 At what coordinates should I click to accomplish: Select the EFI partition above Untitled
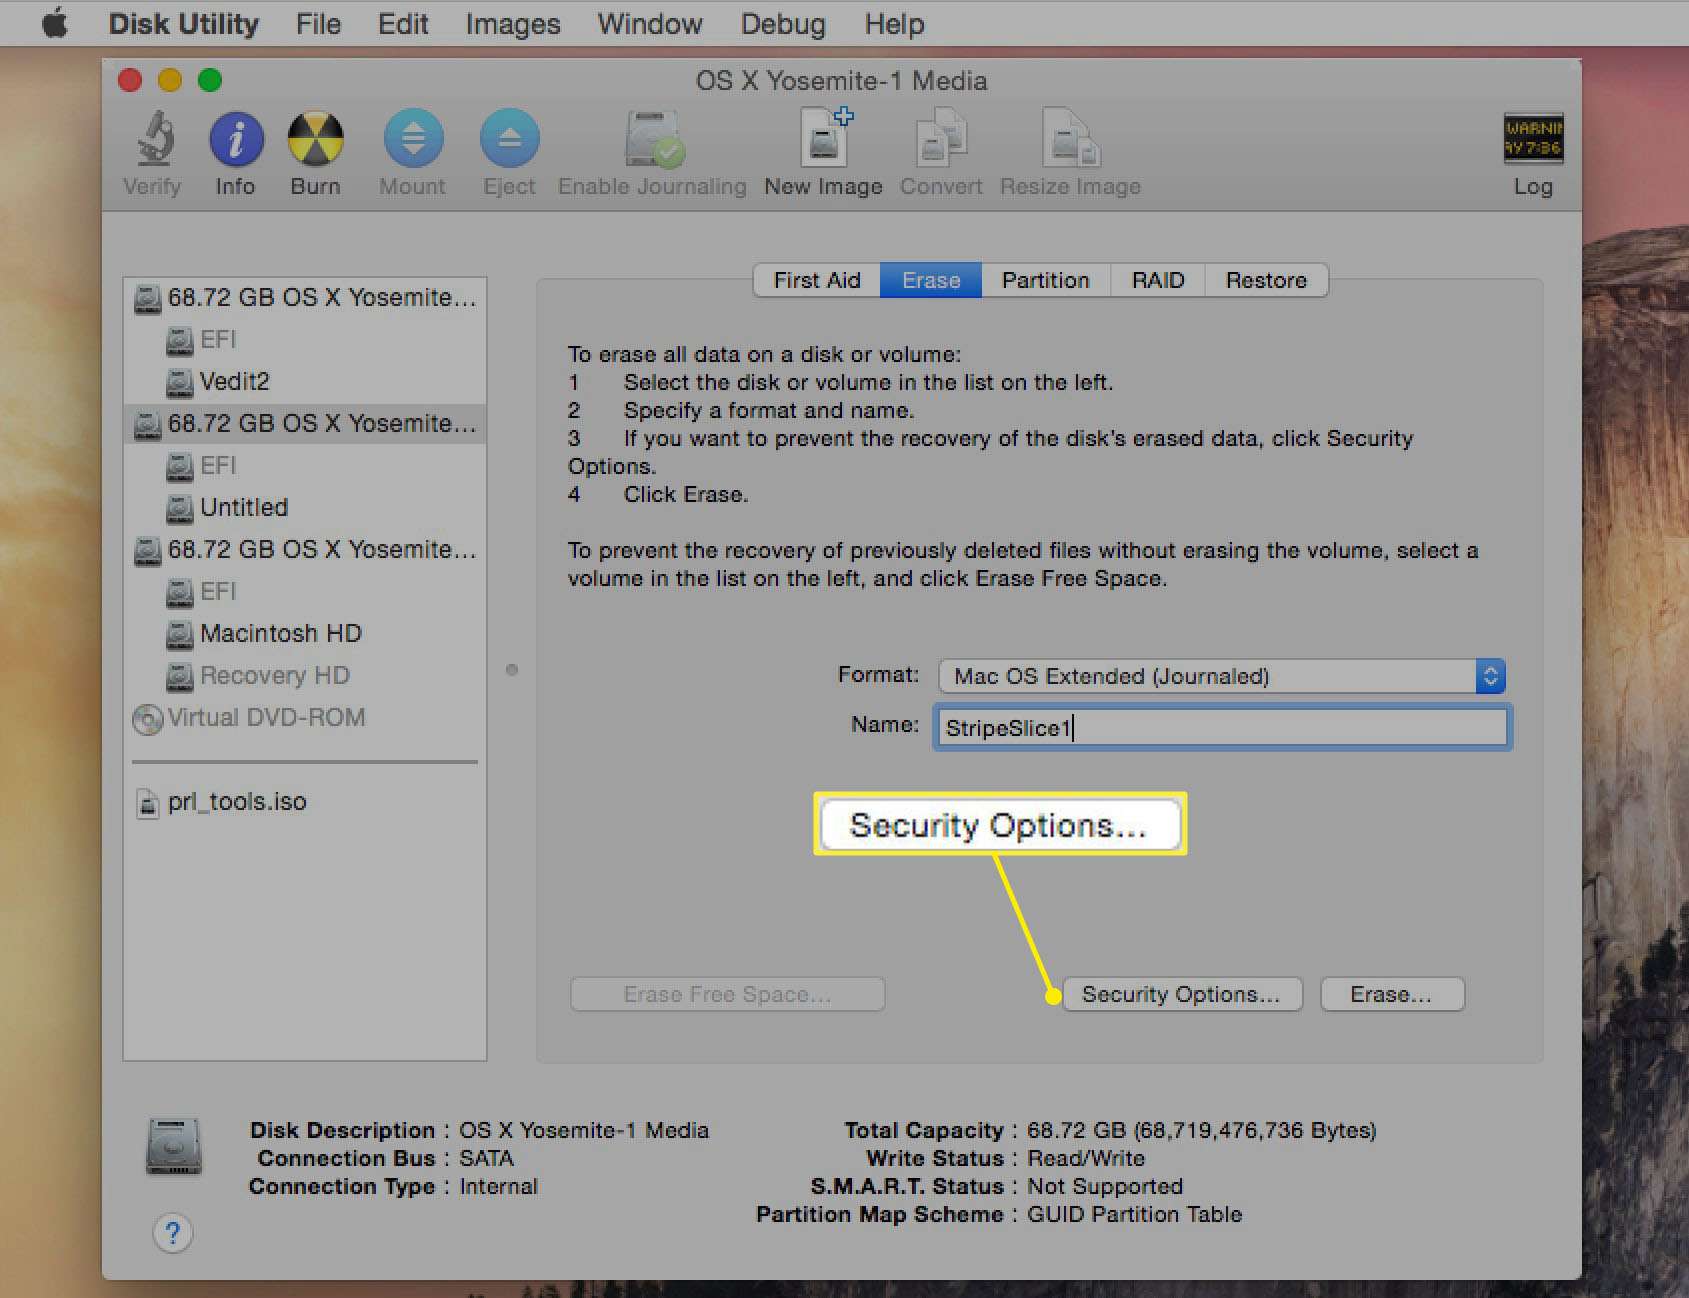(x=217, y=465)
